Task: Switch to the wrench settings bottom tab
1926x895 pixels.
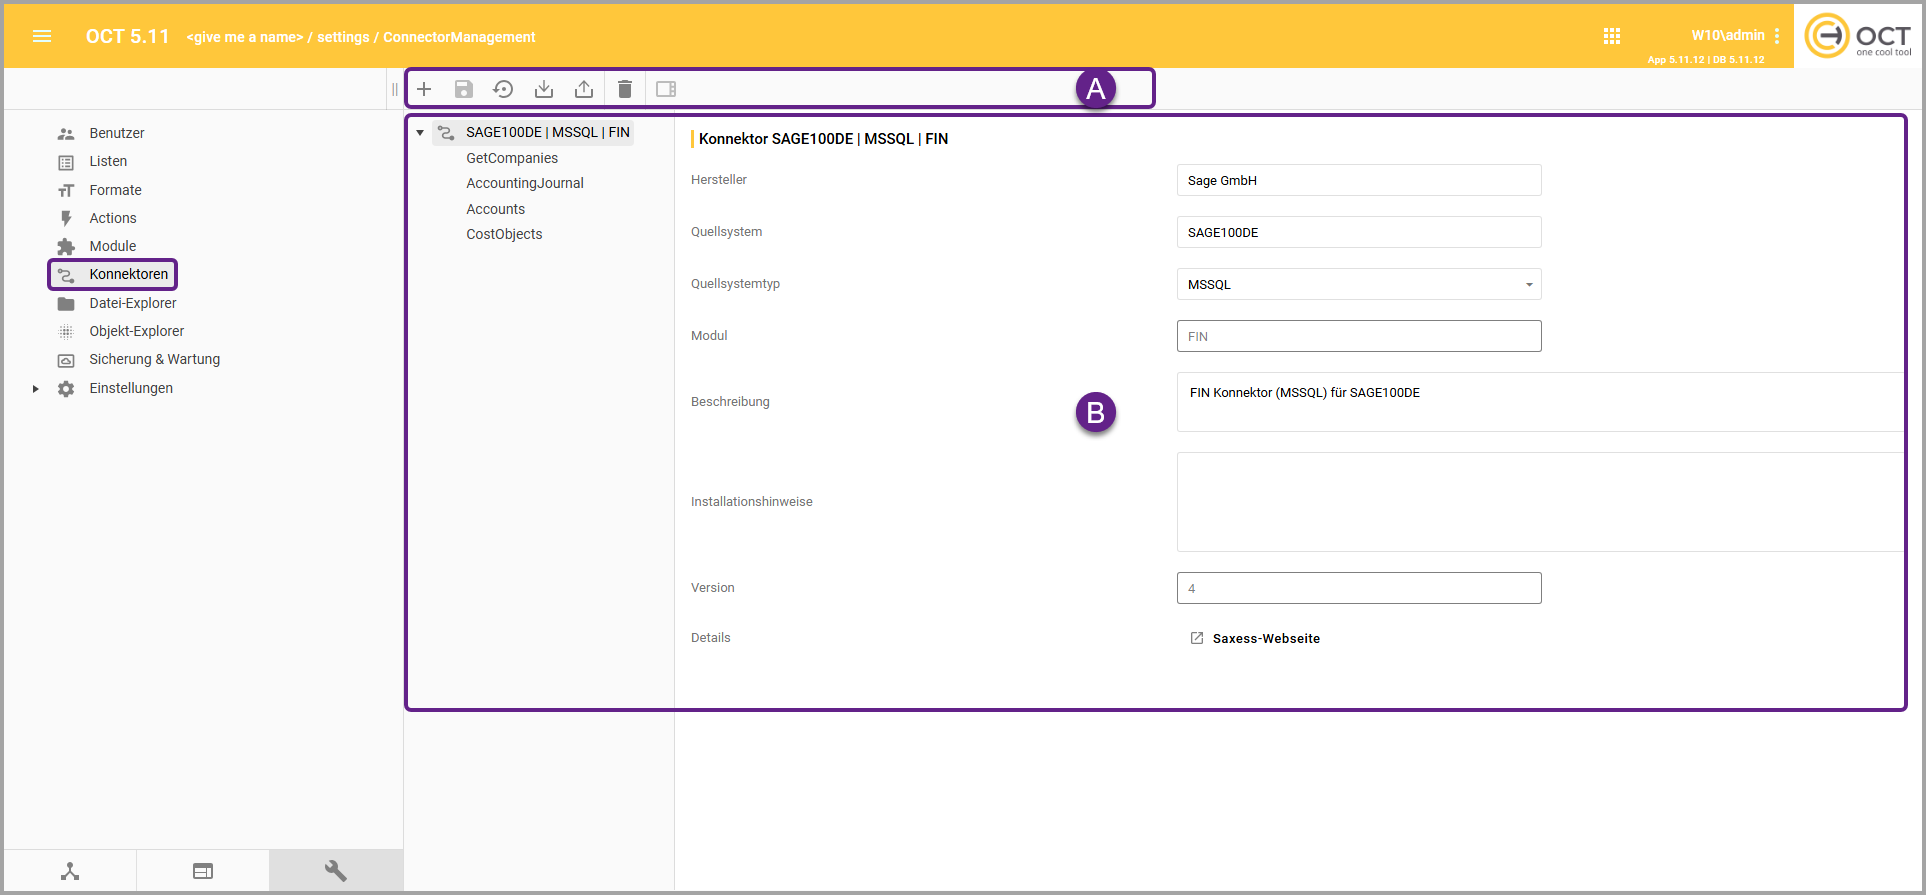Action: coord(335,871)
